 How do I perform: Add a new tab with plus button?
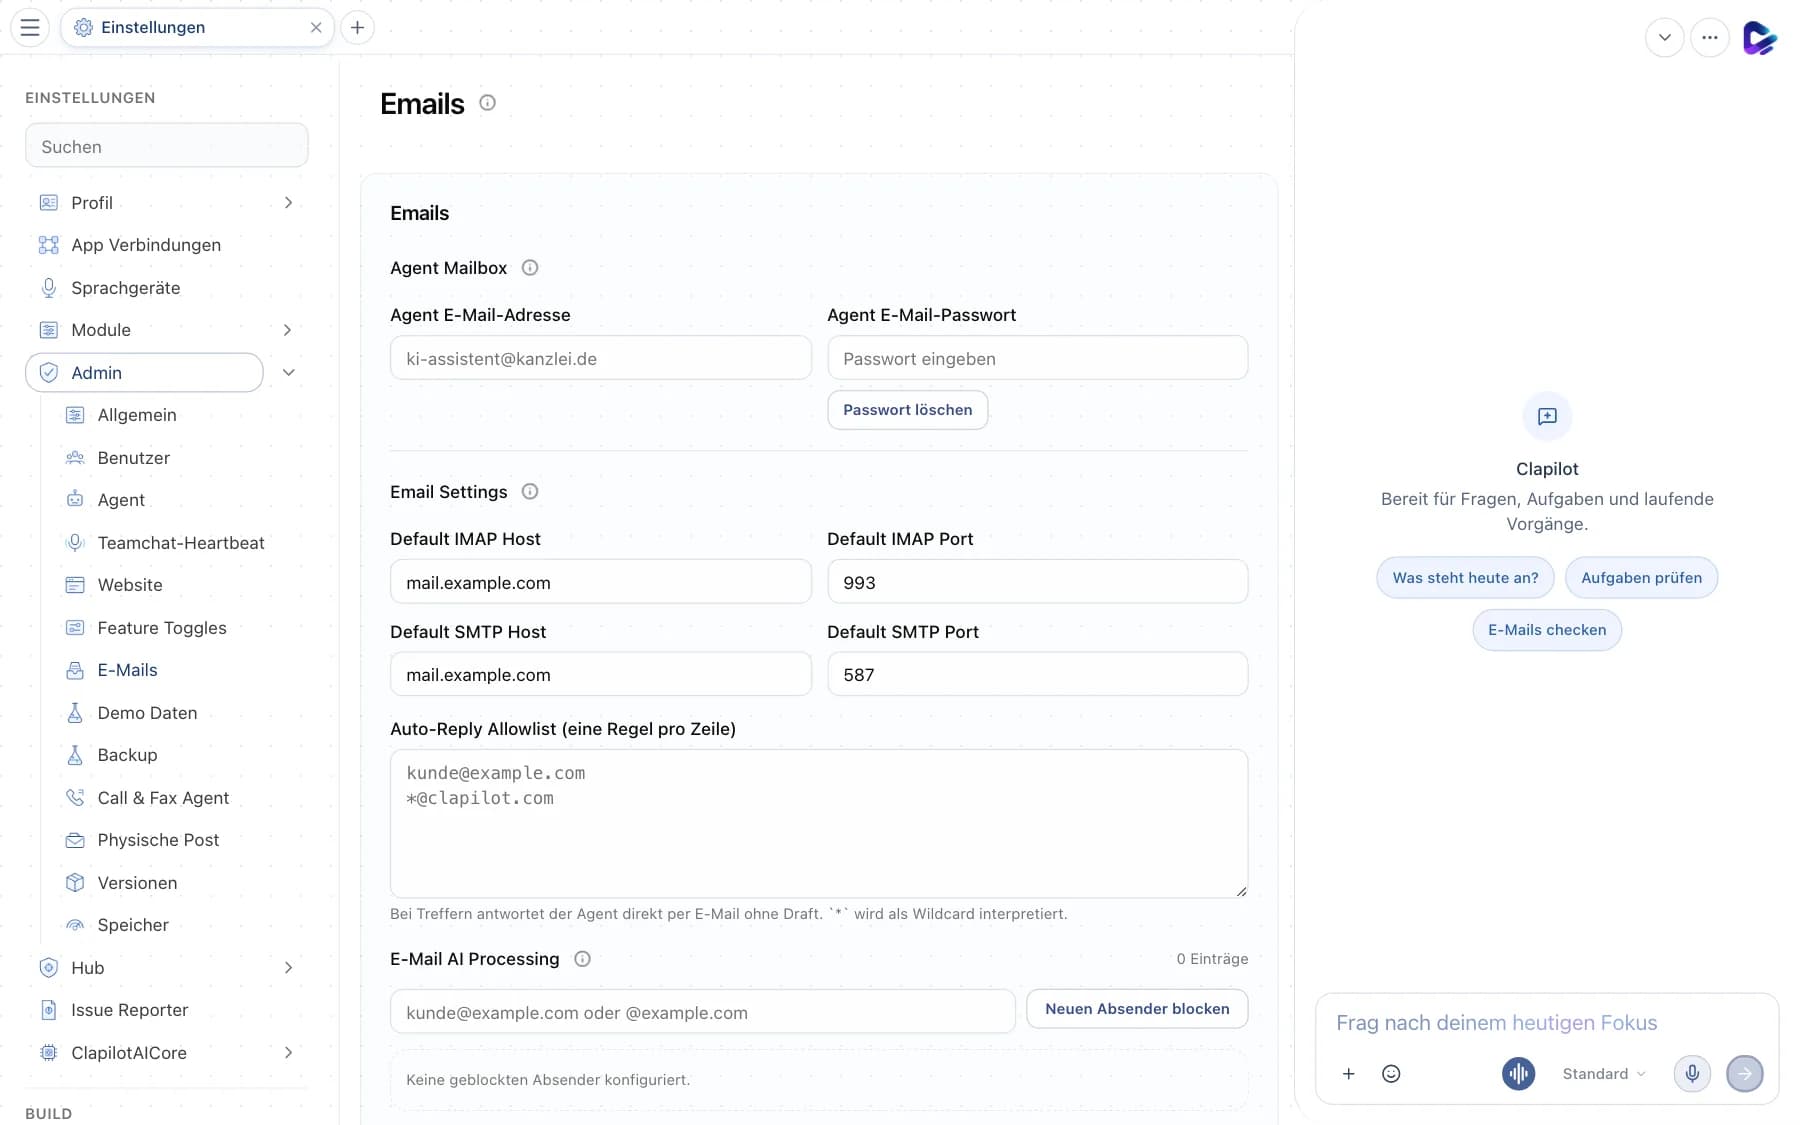click(x=357, y=27)
